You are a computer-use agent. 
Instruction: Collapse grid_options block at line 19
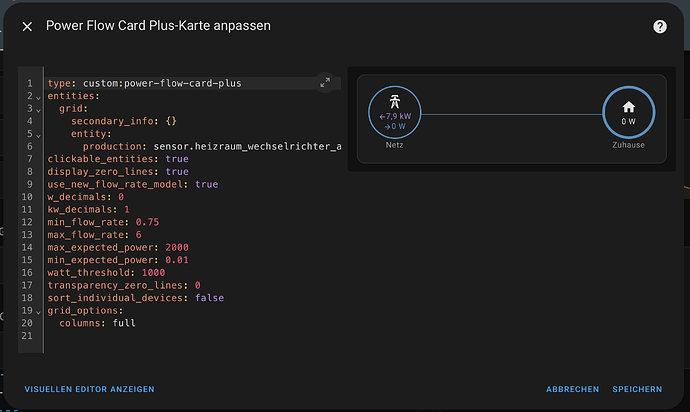[39, 311]
